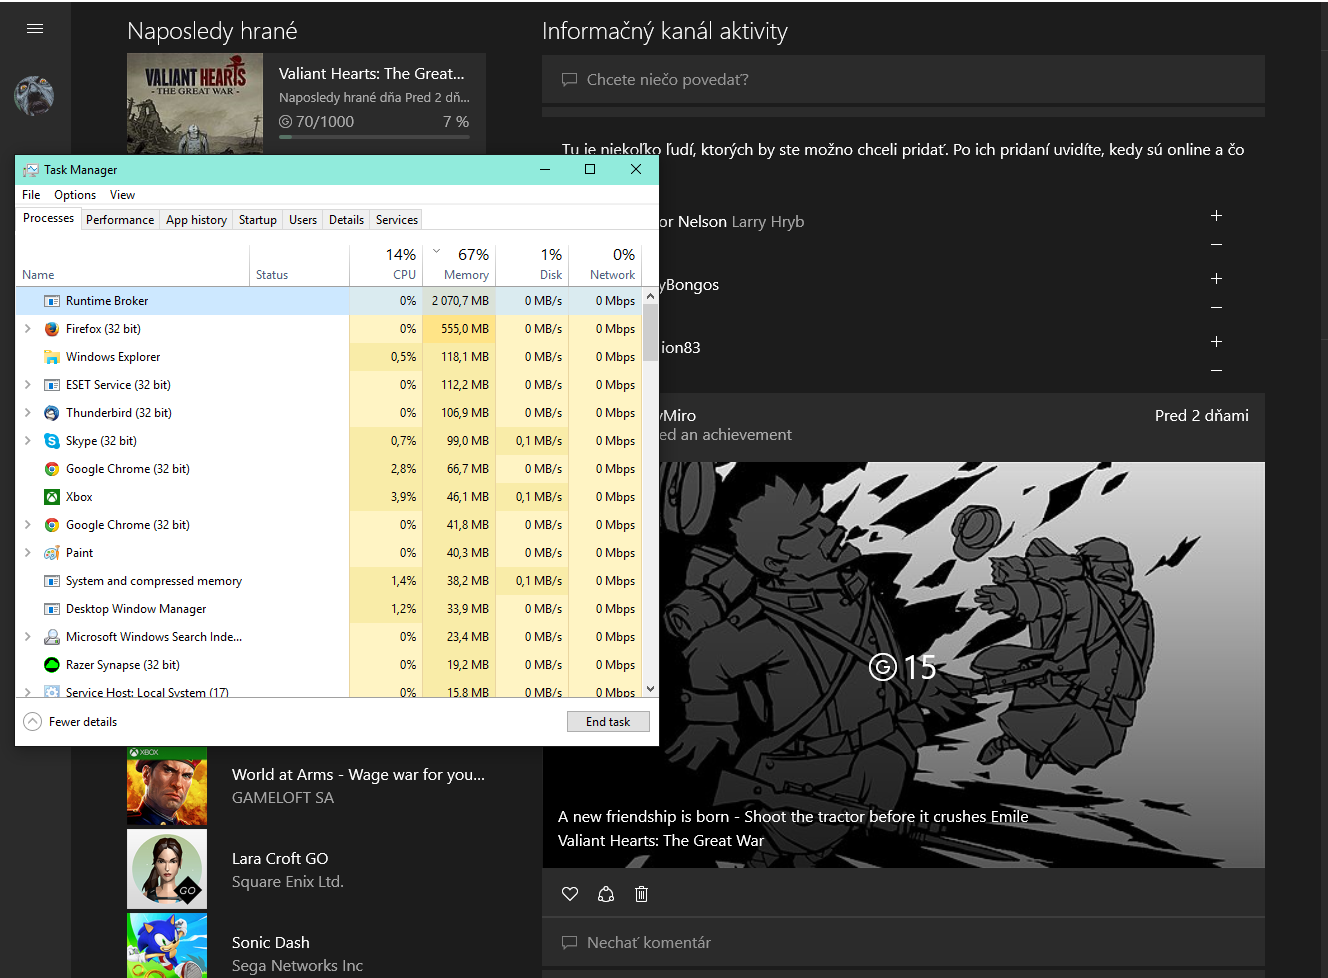Expand the Skype (32 bit) process group
This screenshot has height=978, width=1328.
(x=28, y=441)
